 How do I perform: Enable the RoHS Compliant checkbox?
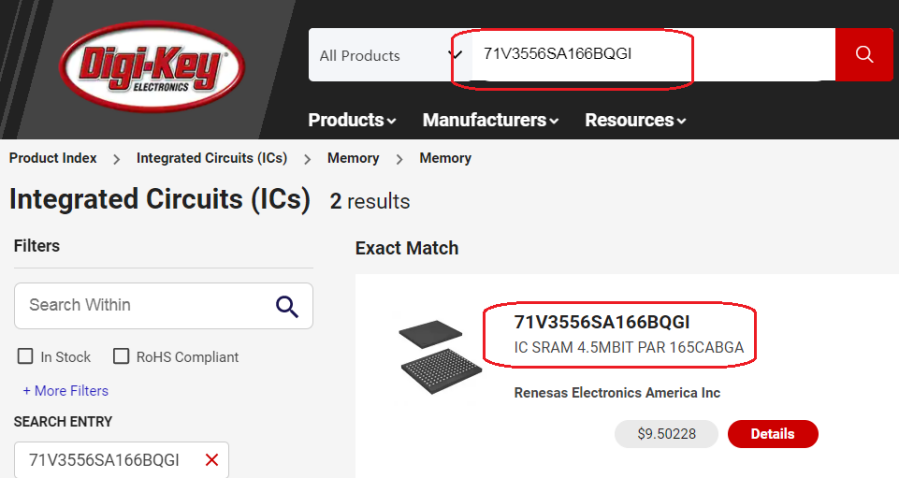(x=121, y=357)
